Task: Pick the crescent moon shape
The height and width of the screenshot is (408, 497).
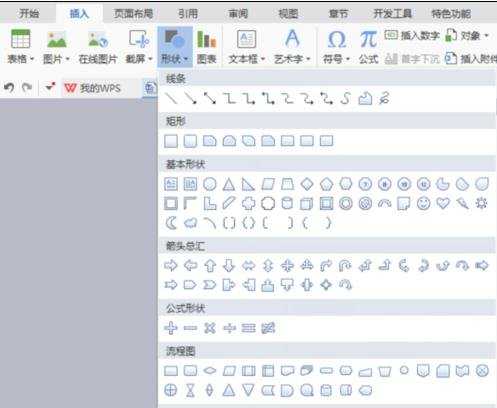Action: 171,223
